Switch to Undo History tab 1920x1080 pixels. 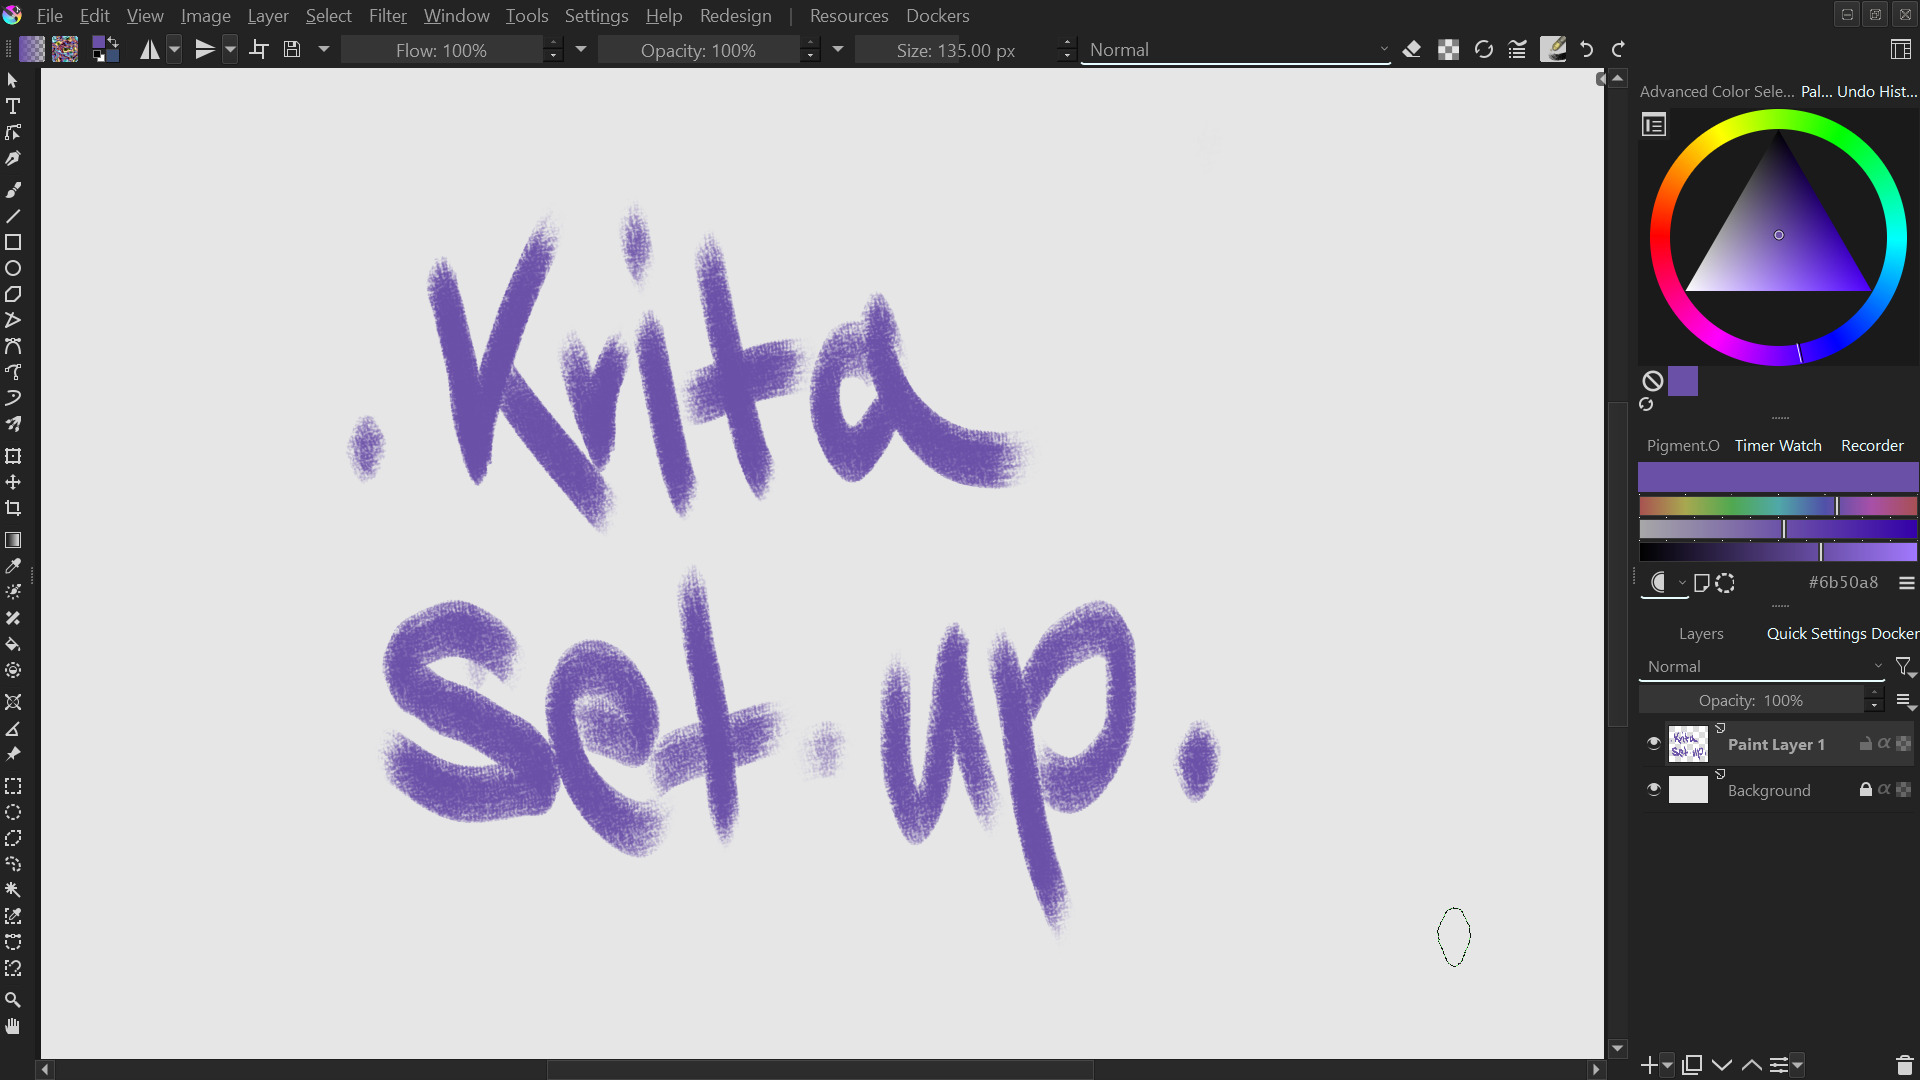pyautogui.click(x=1877, y=91)
